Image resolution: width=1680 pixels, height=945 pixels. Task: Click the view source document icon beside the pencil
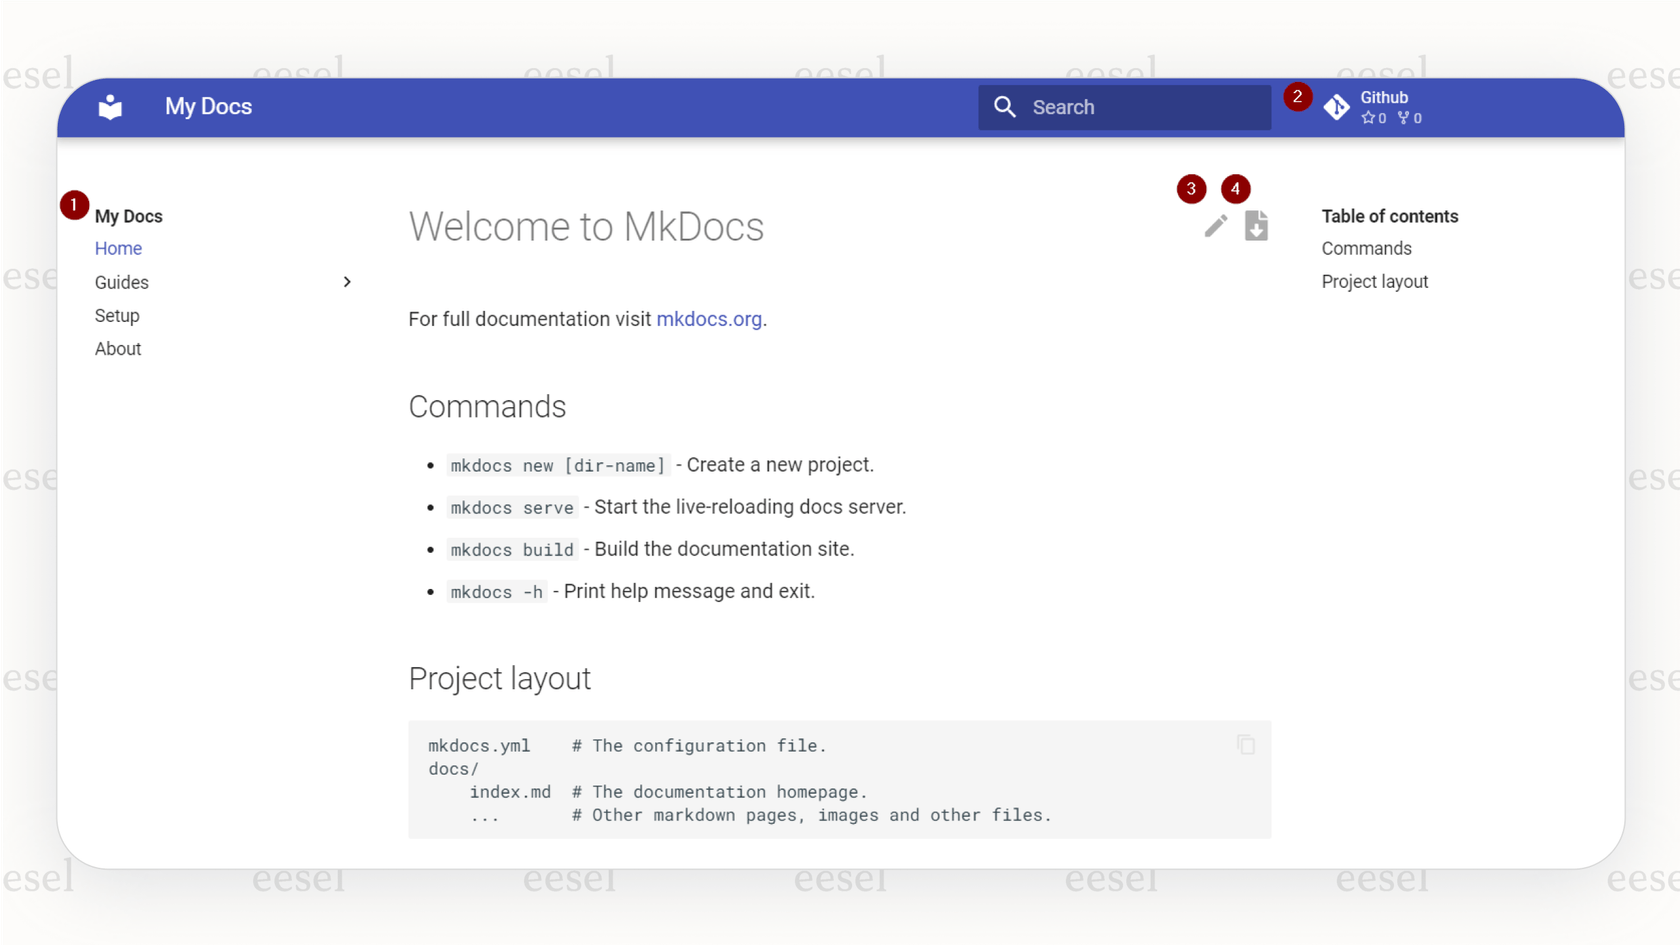[1257, 226]
